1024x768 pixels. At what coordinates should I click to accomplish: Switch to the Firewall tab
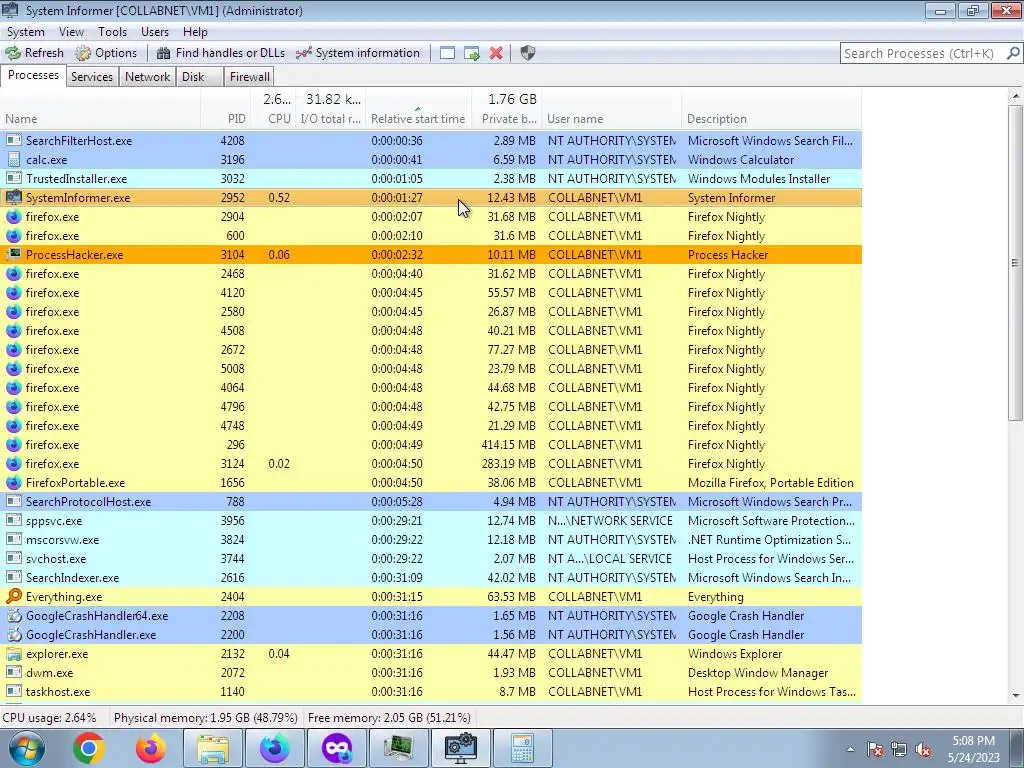pyautogui.click(x=249, y=76)
